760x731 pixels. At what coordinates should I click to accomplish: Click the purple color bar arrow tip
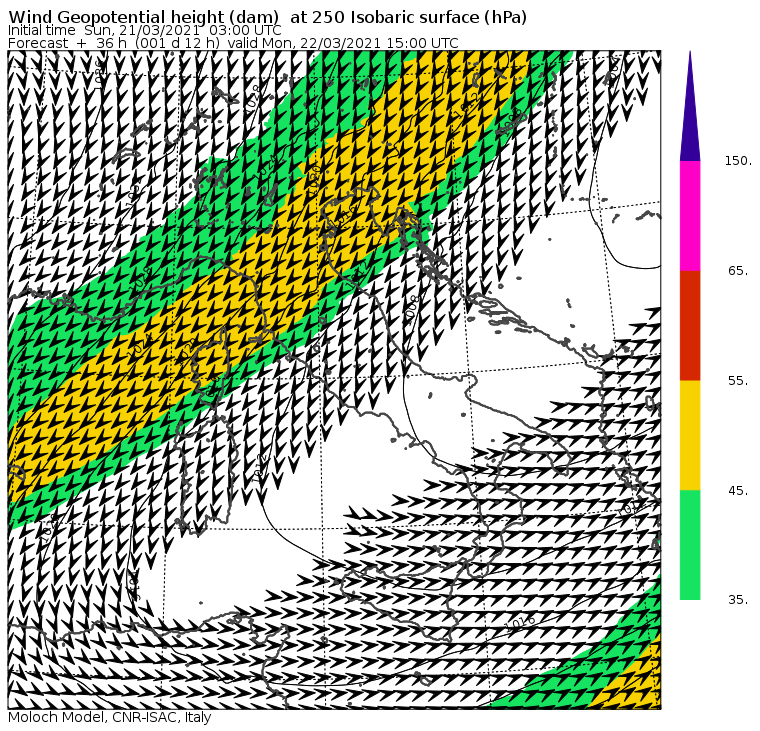(690, 106)
